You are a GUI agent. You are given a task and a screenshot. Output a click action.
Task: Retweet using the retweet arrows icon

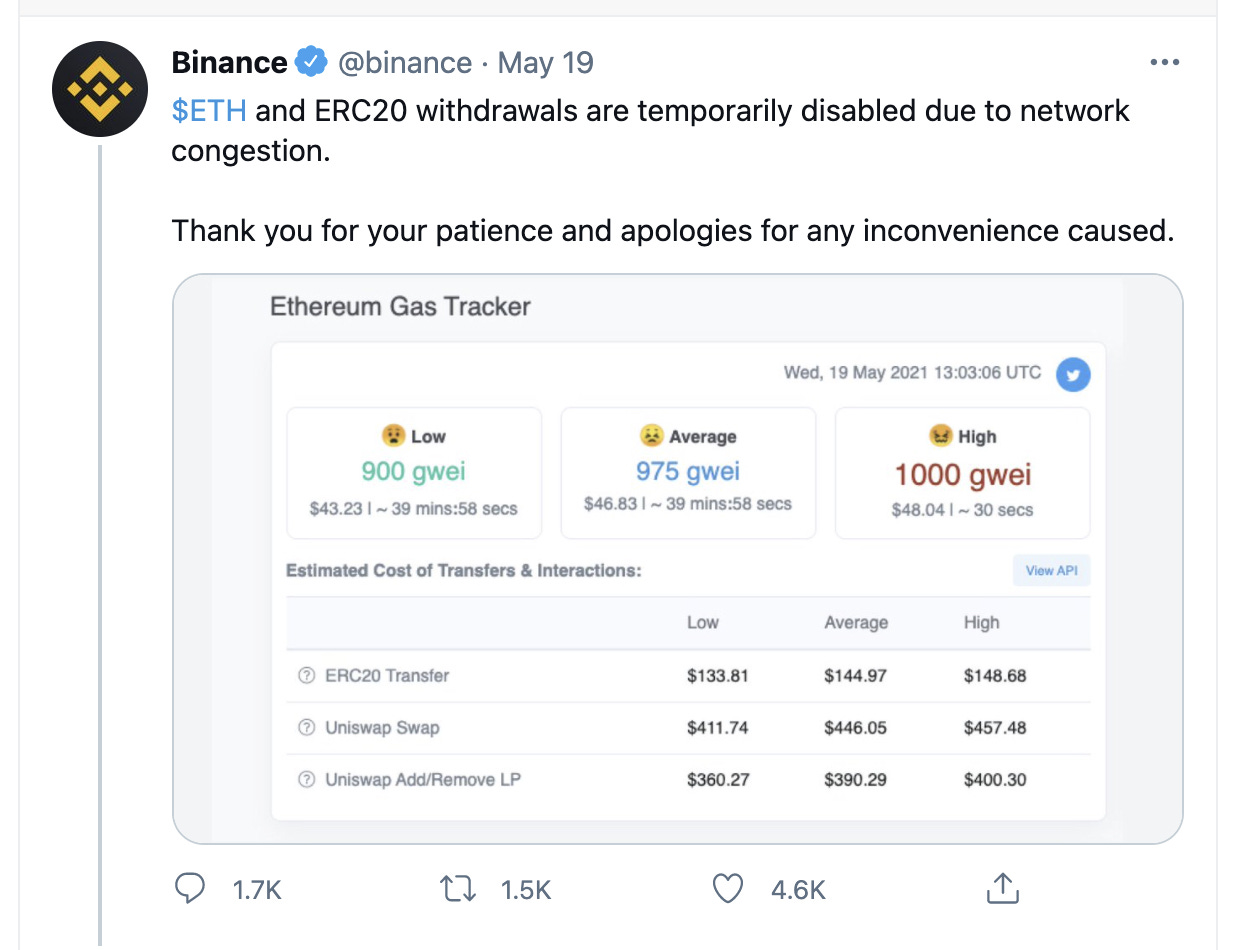[458, 888]
